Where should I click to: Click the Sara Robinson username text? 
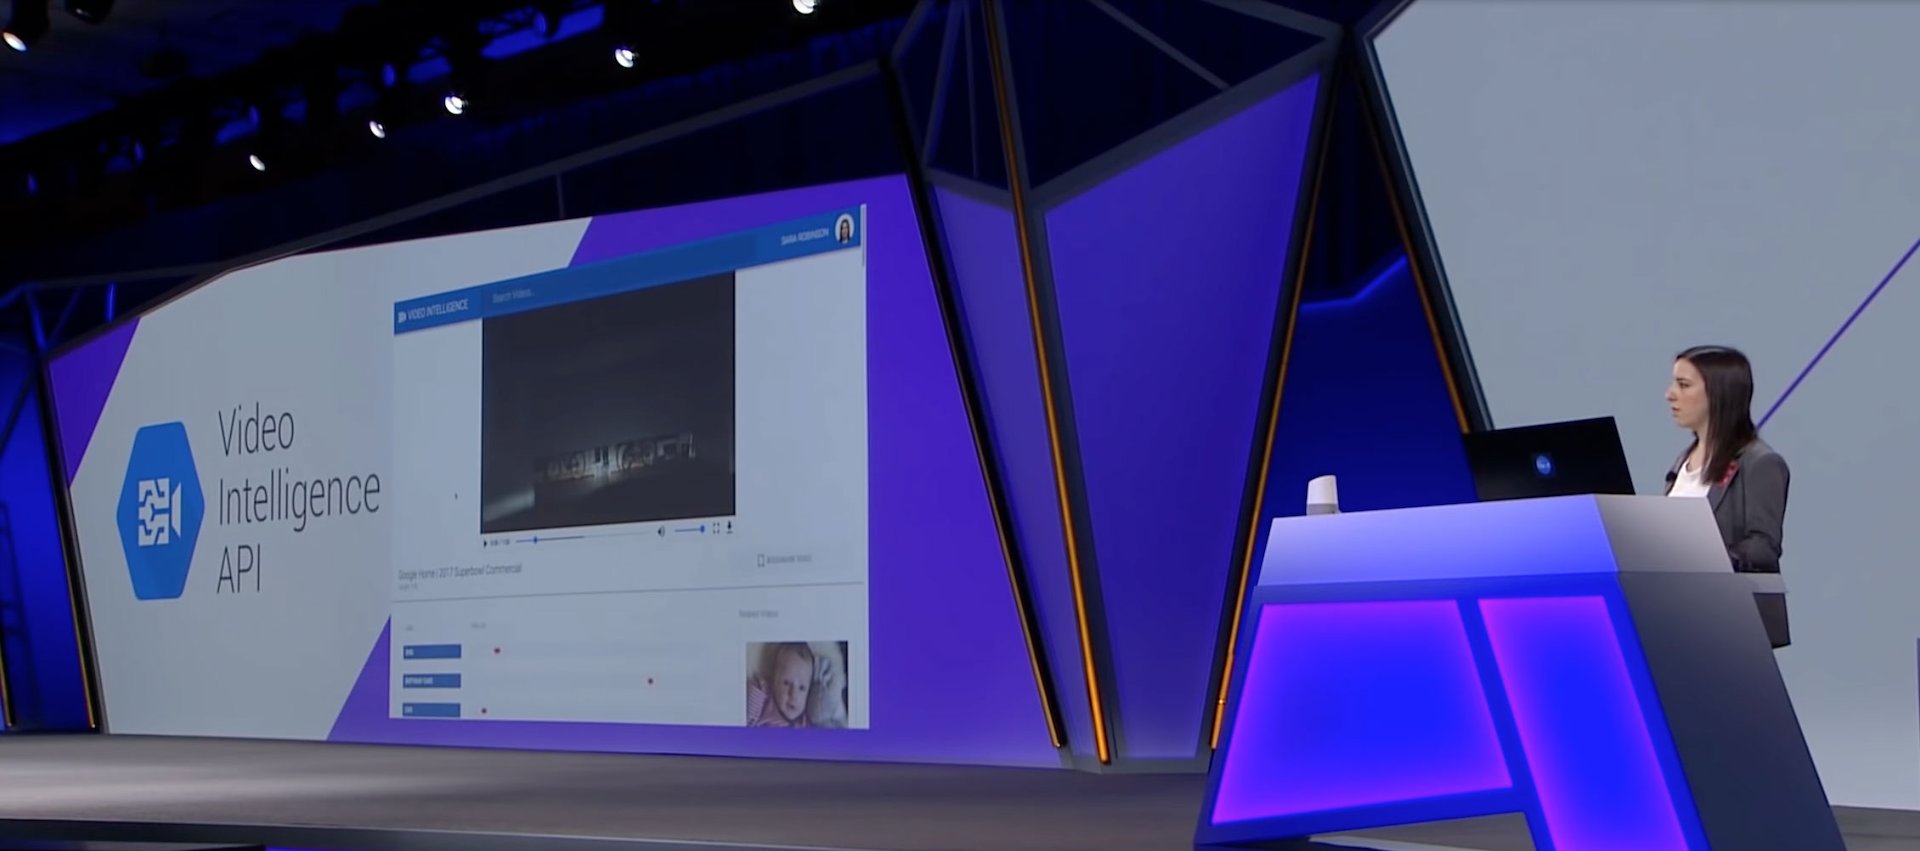804,238
